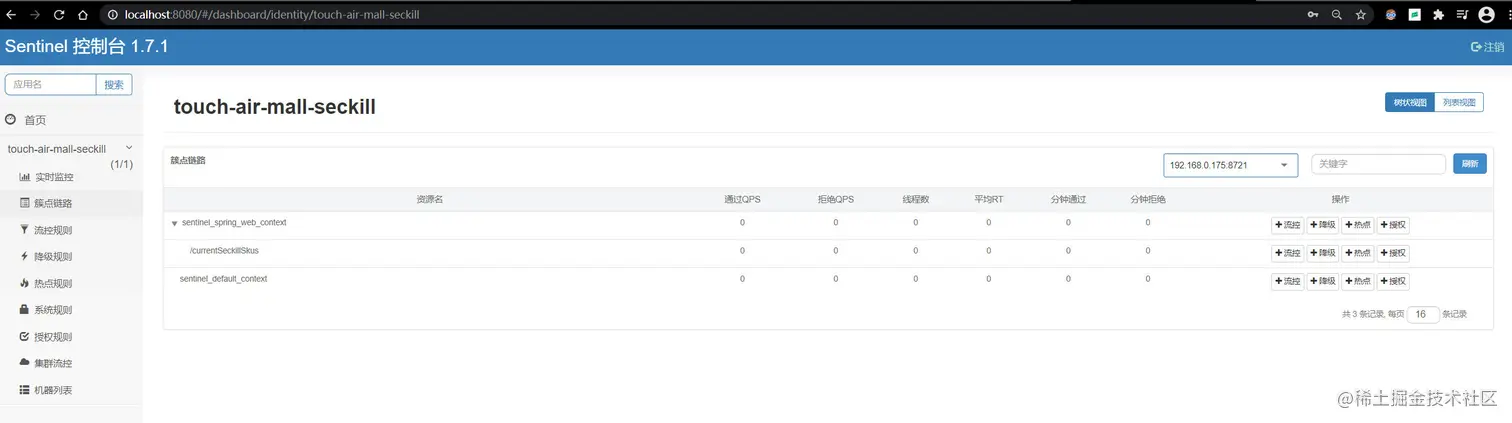Bookmark this page with the star icon
The height and width of the screenshot is (423, 1512).
[x=1361, y=15]
